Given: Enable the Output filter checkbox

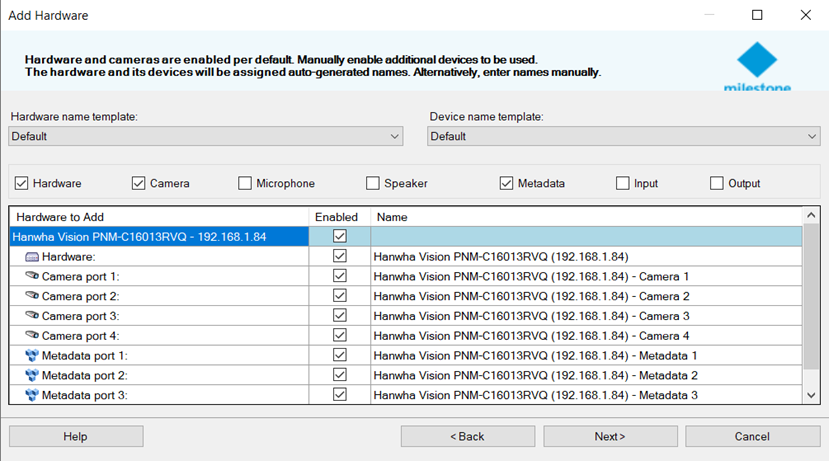Looking at the screenshot, I should click(x=716, y=183).
